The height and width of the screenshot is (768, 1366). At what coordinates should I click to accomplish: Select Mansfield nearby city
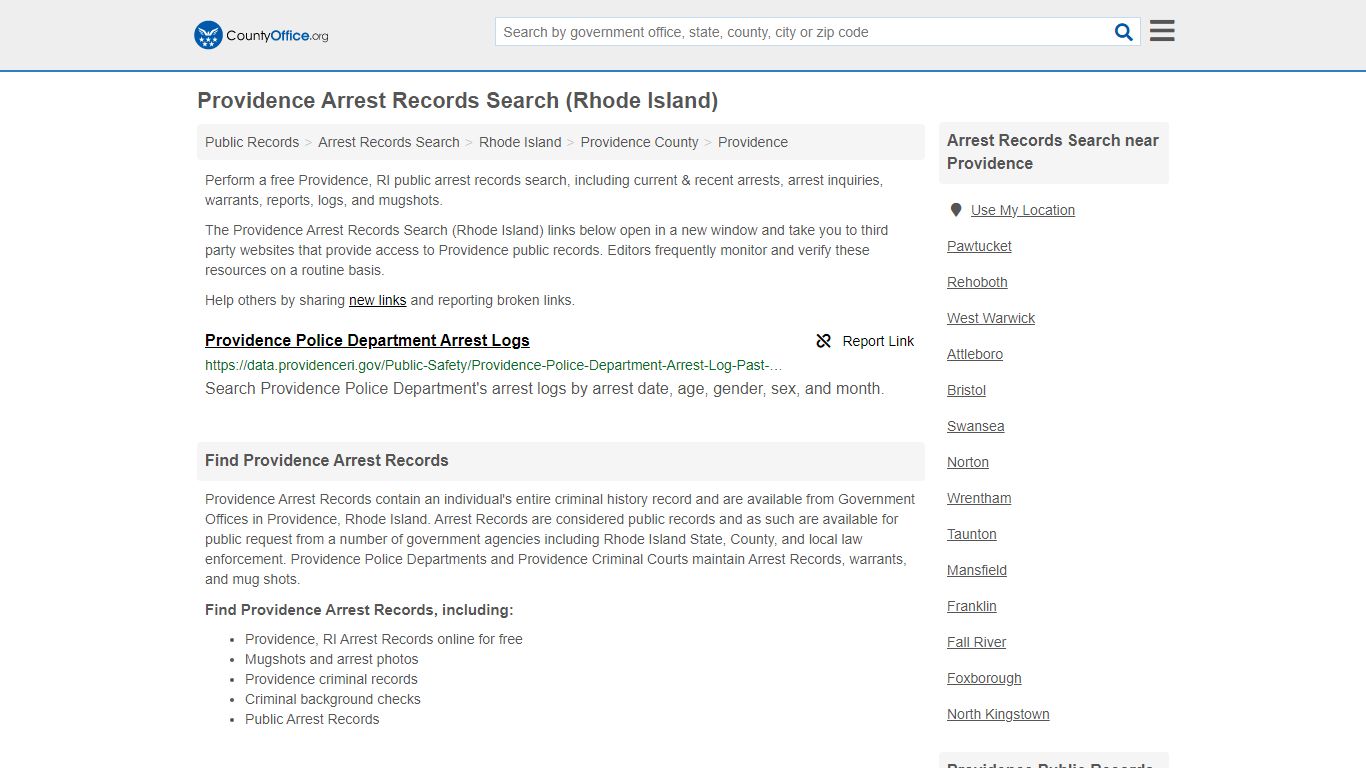[x=977, y=570]
